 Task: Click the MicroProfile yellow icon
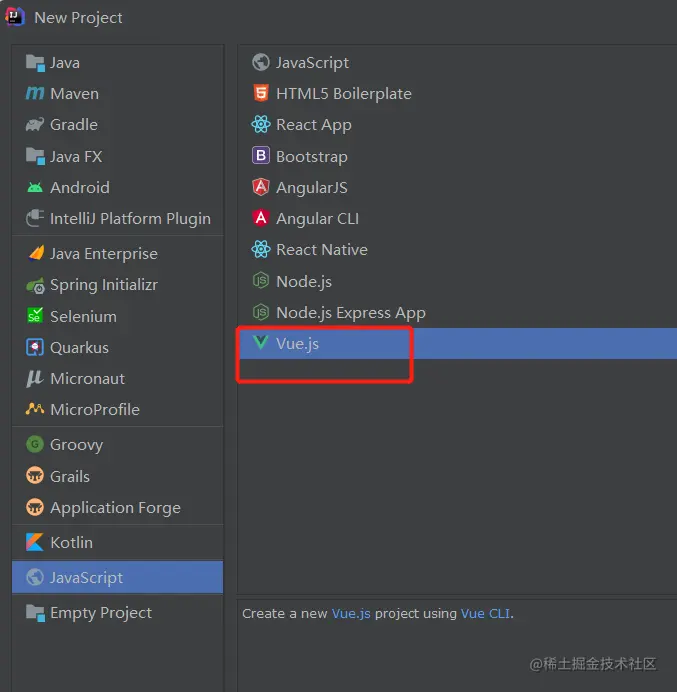tap(35, 409)
